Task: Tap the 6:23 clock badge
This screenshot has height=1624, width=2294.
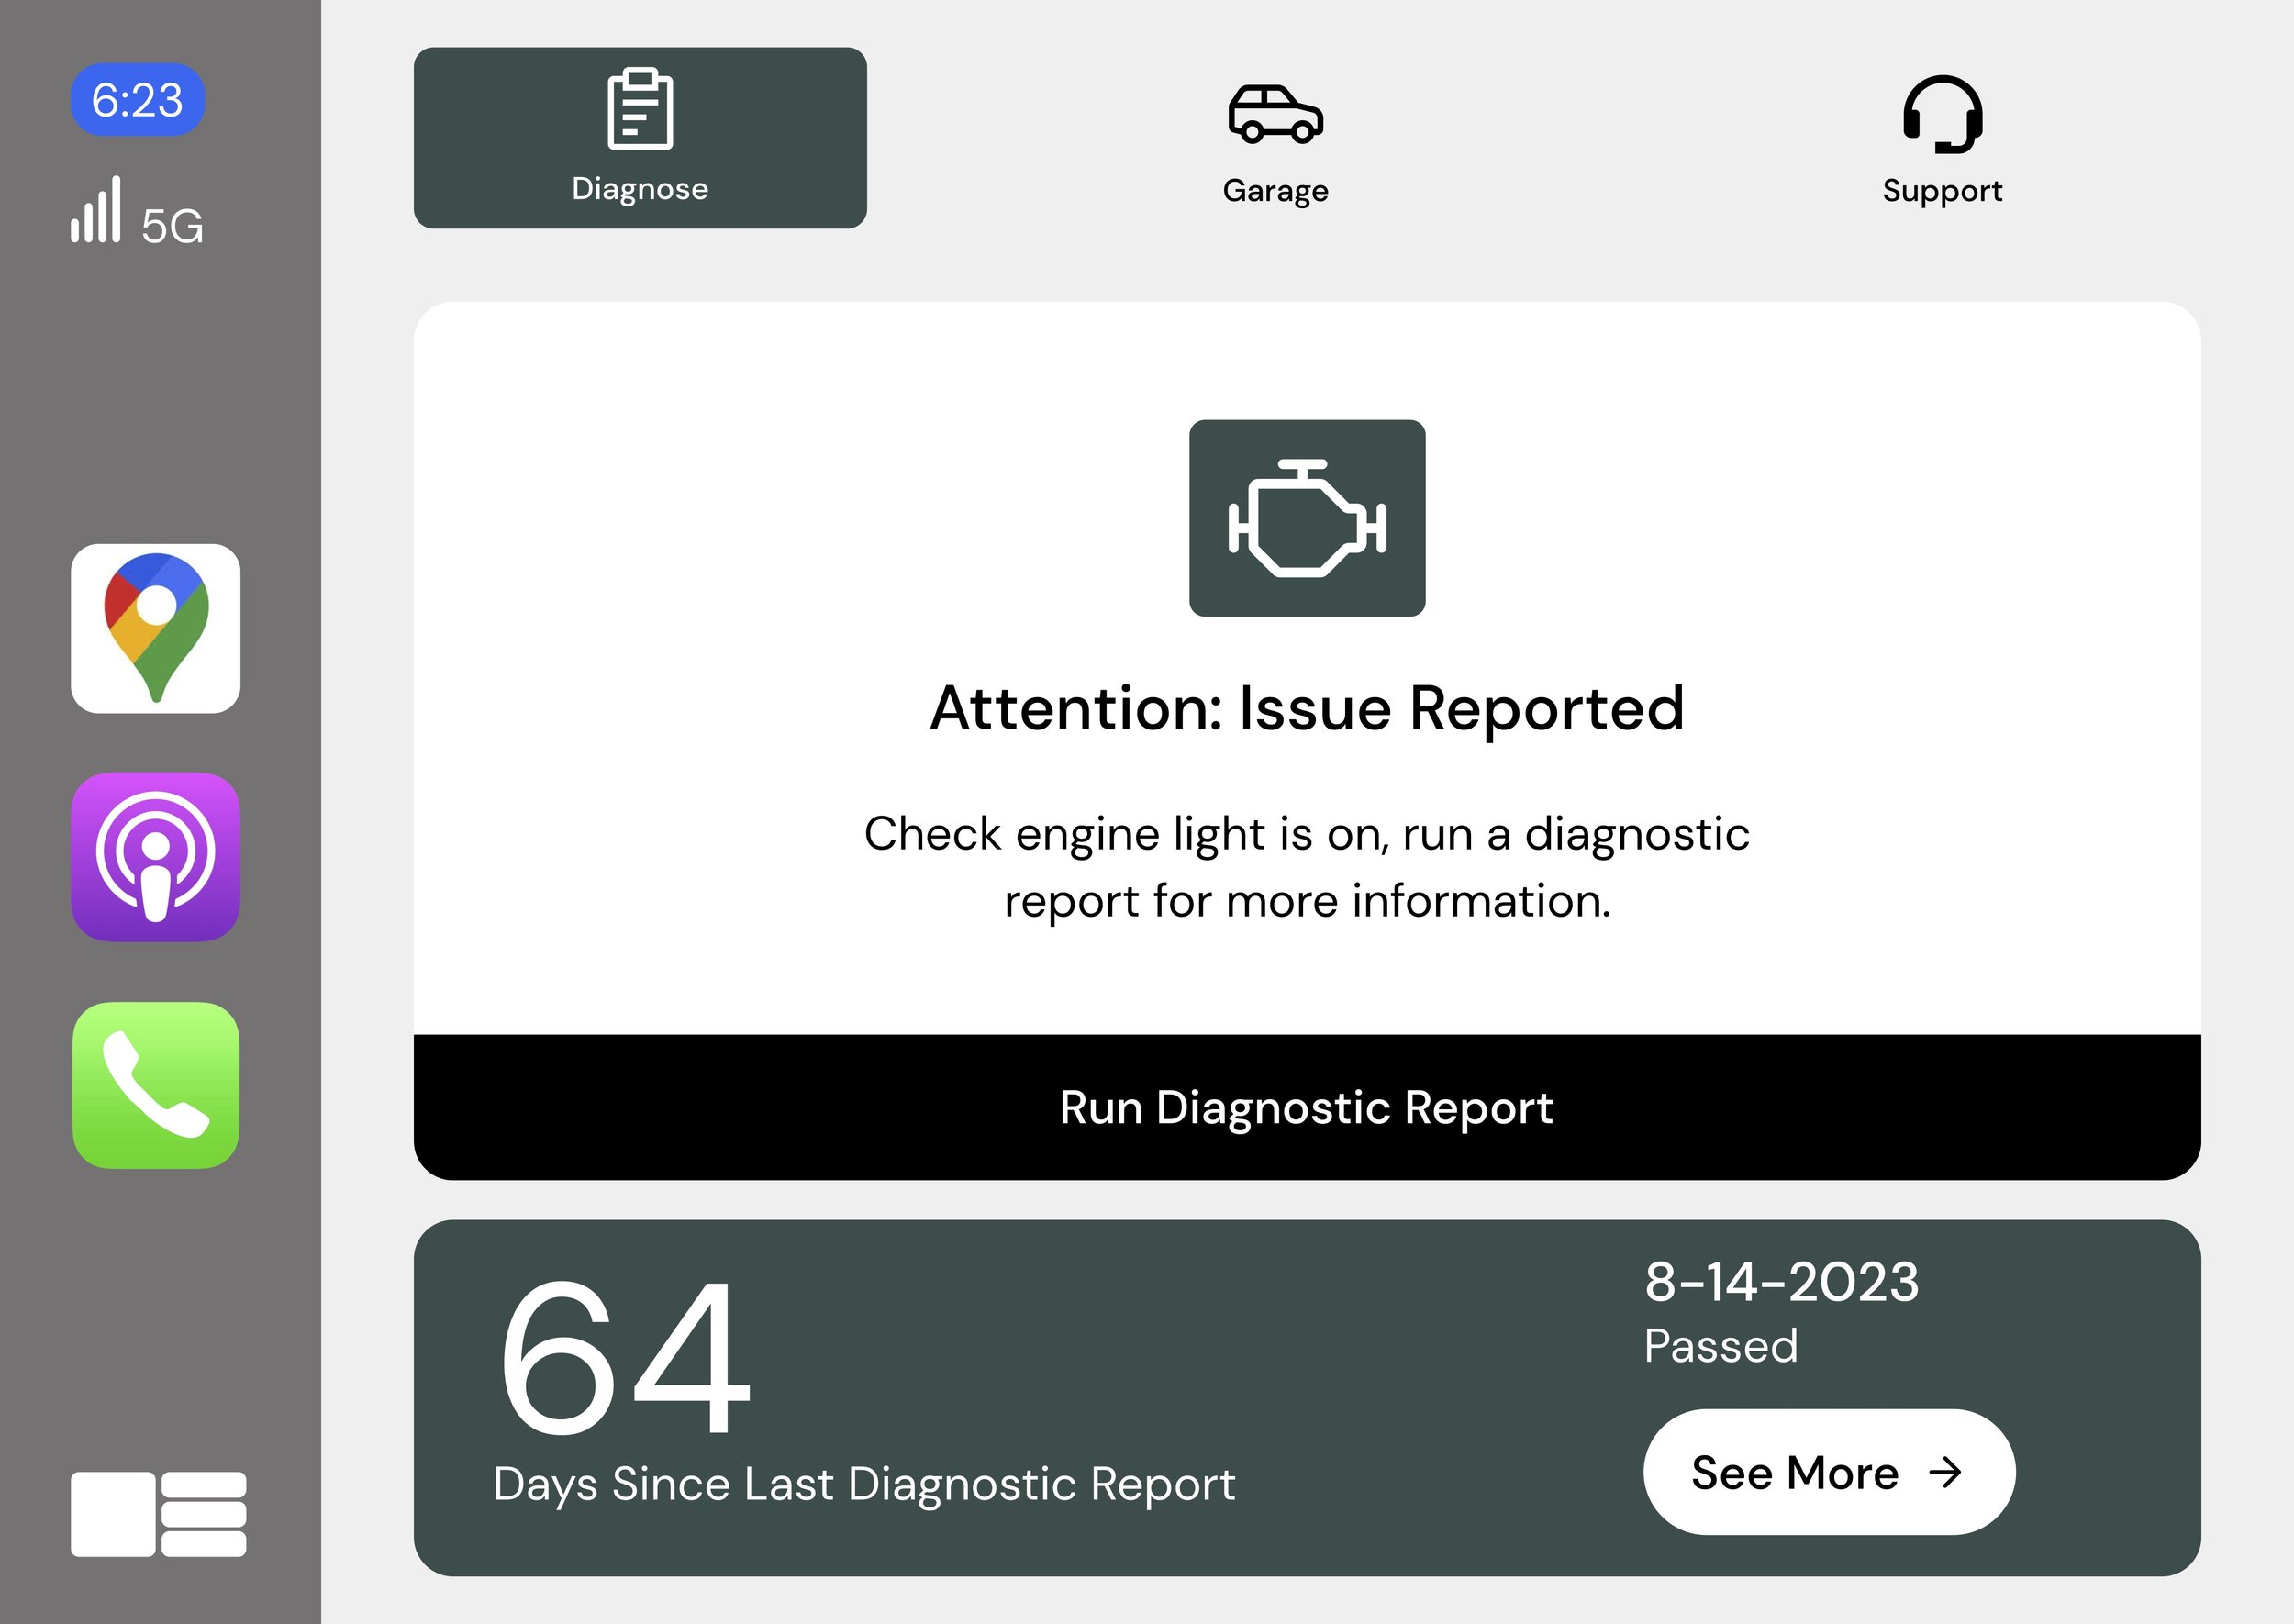Action: coord(137,100)
